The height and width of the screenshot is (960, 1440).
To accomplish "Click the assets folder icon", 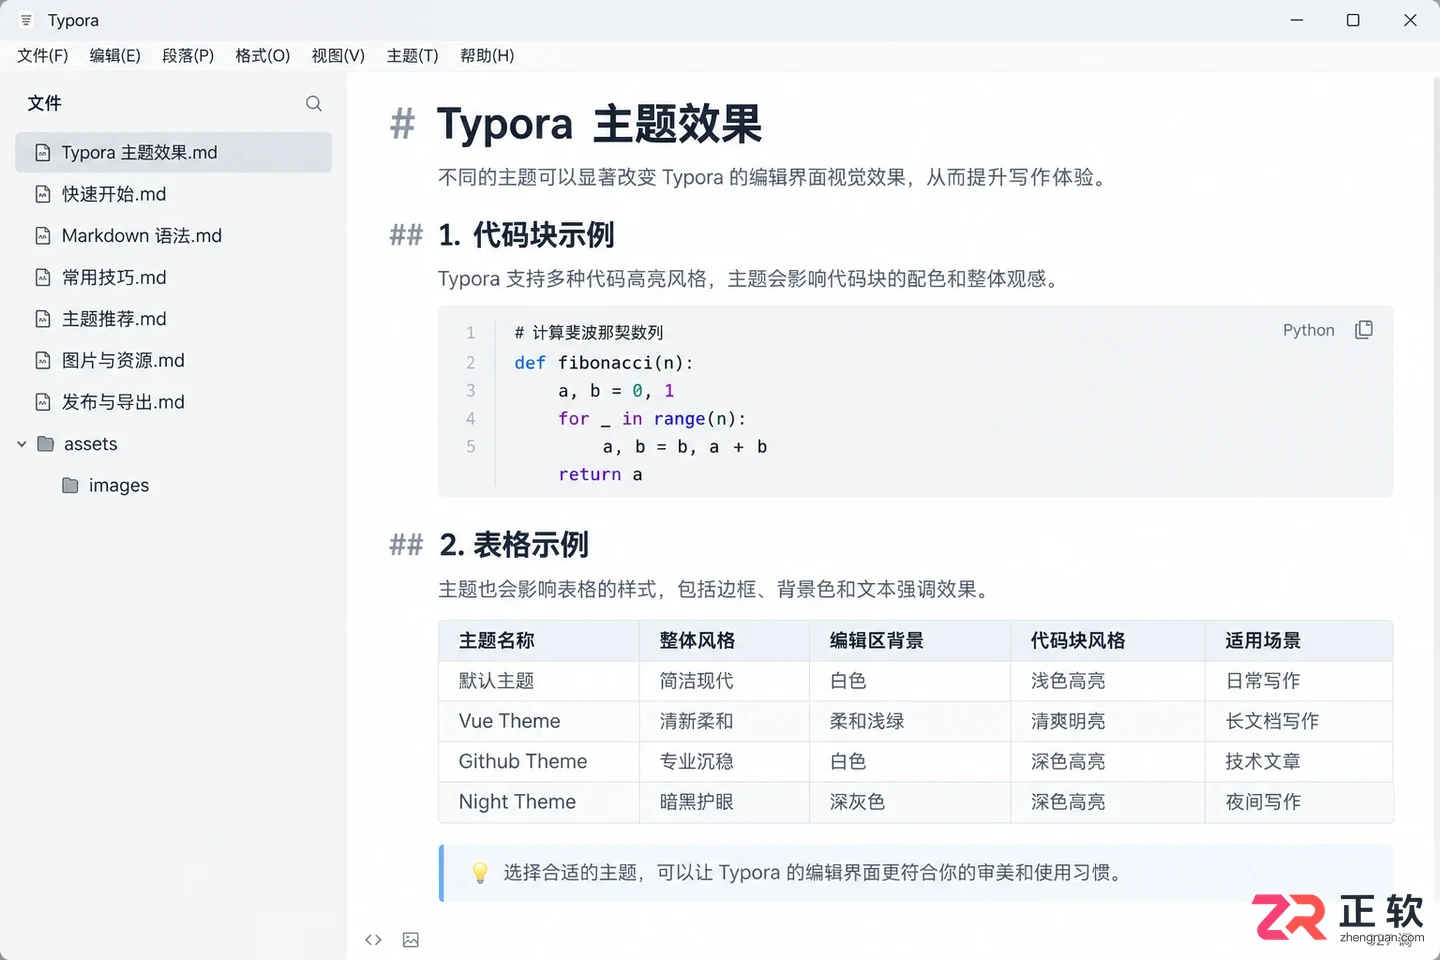I will point(45,444).
